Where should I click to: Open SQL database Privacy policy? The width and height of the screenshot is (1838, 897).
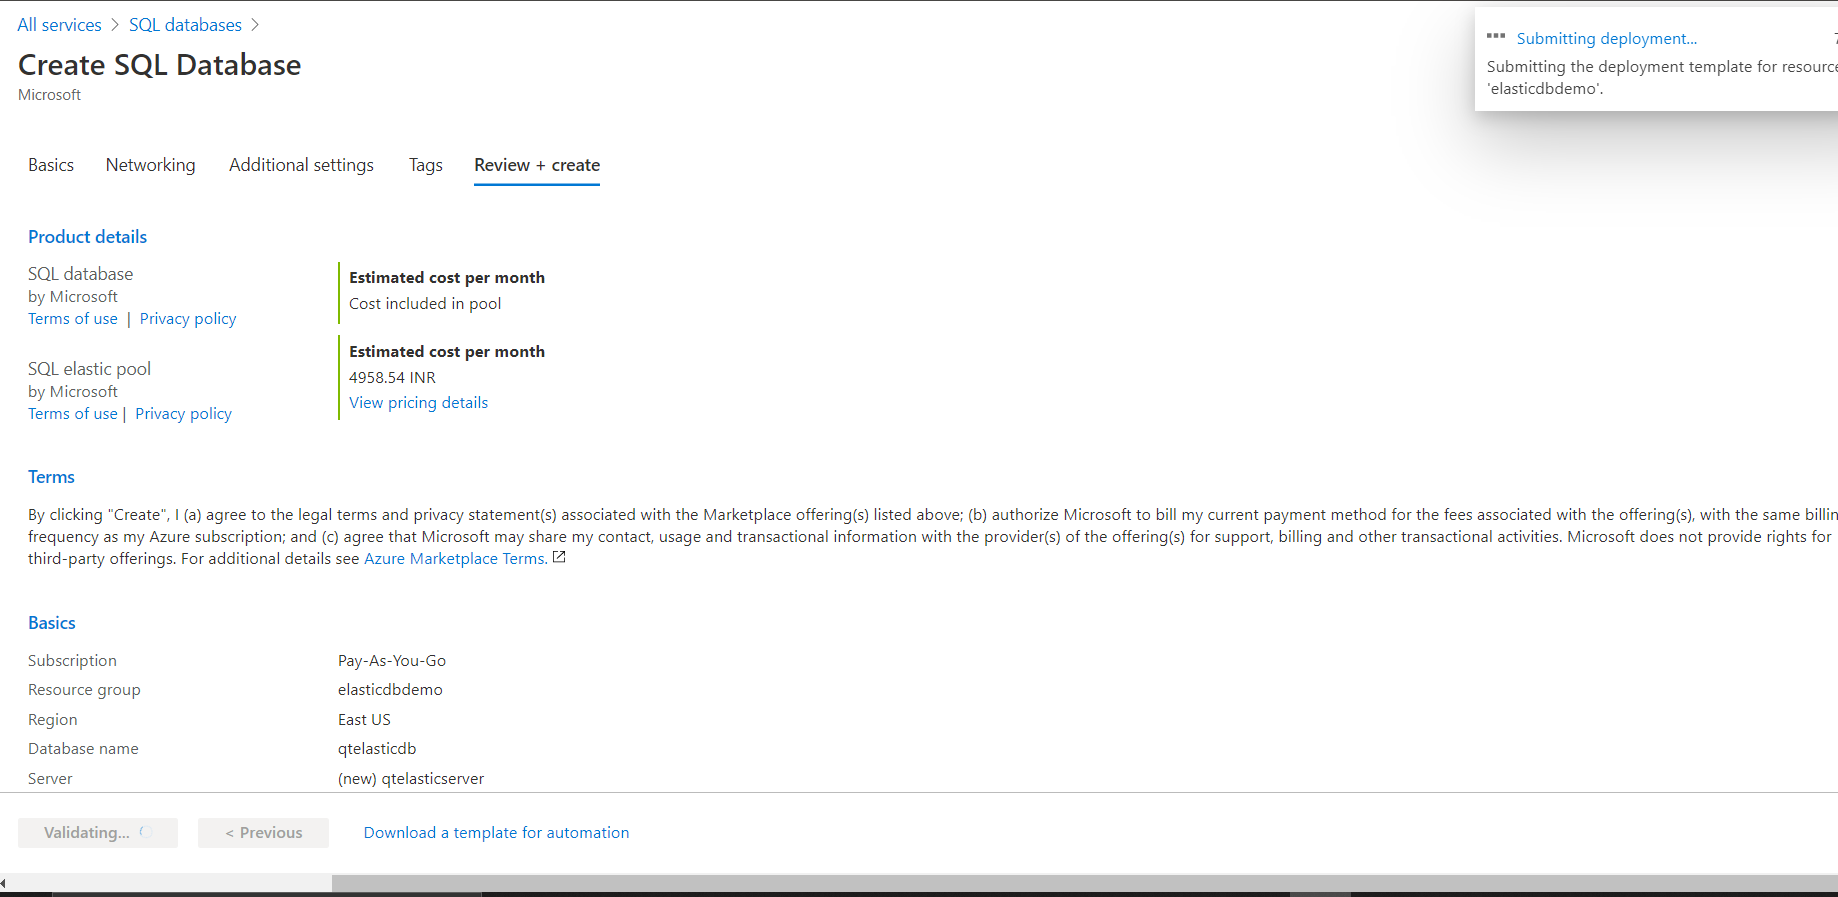[x=188, y=319]
